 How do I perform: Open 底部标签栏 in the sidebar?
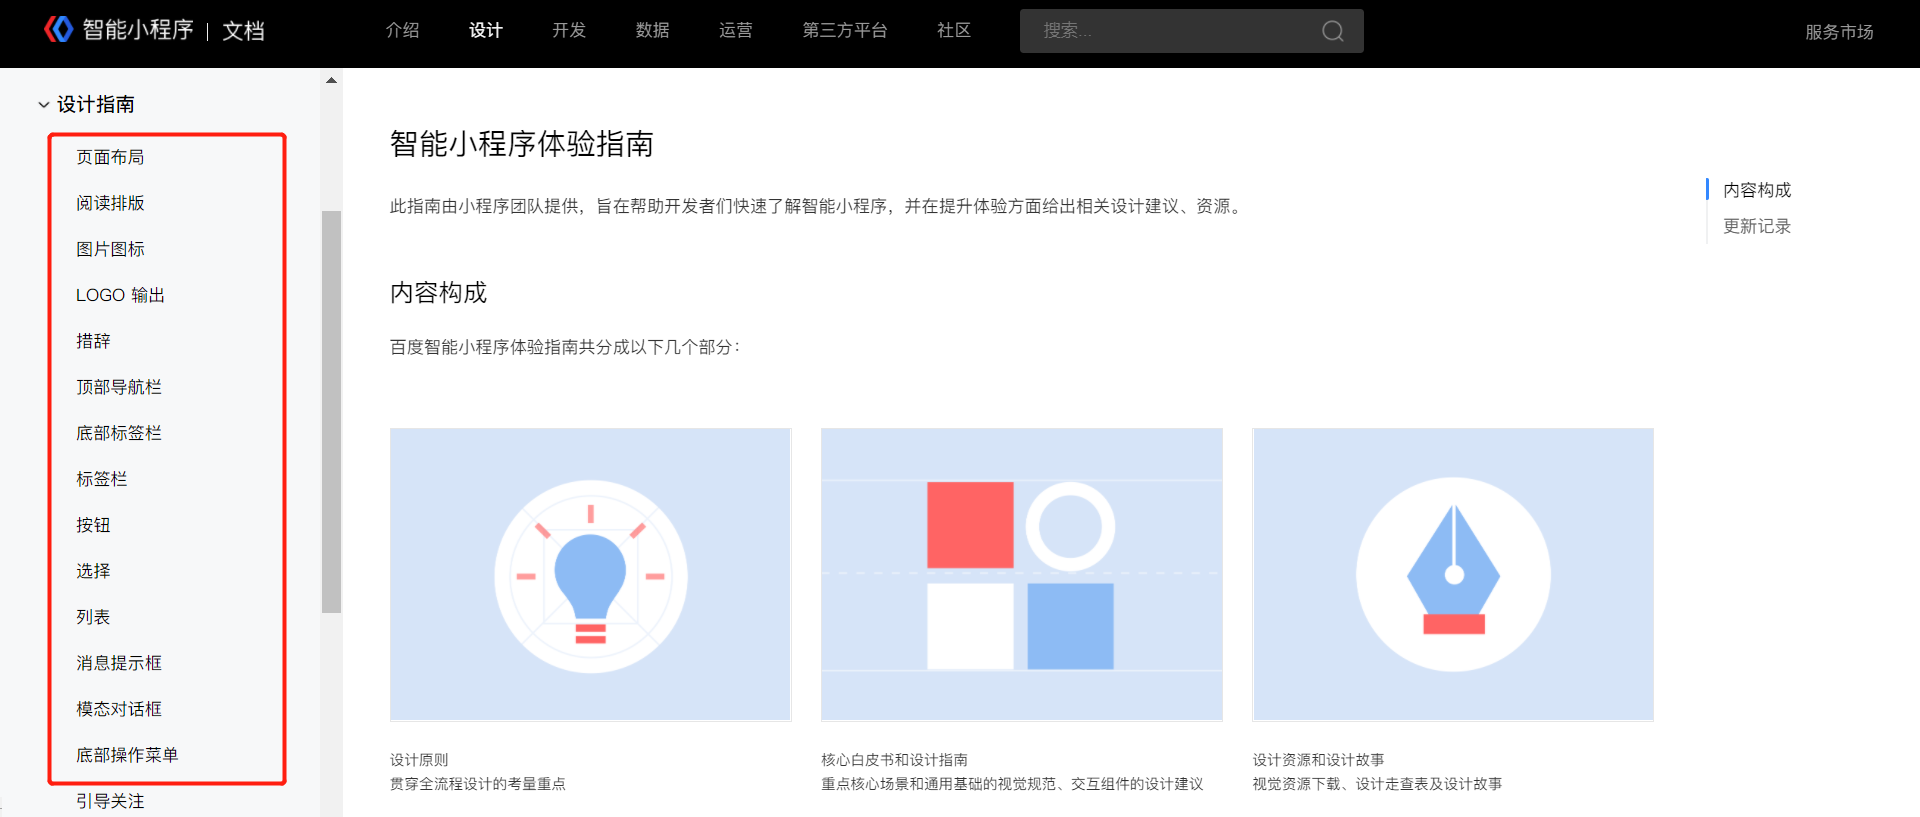(x=119, y=433)
